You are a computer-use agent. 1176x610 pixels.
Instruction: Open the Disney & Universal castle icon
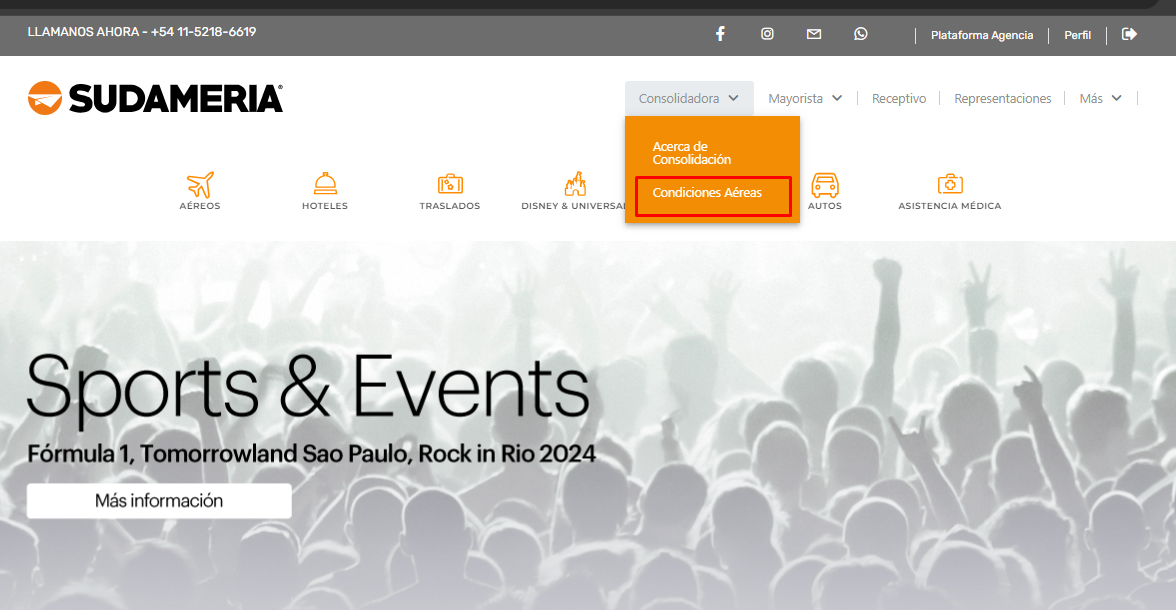pos(573,185)
